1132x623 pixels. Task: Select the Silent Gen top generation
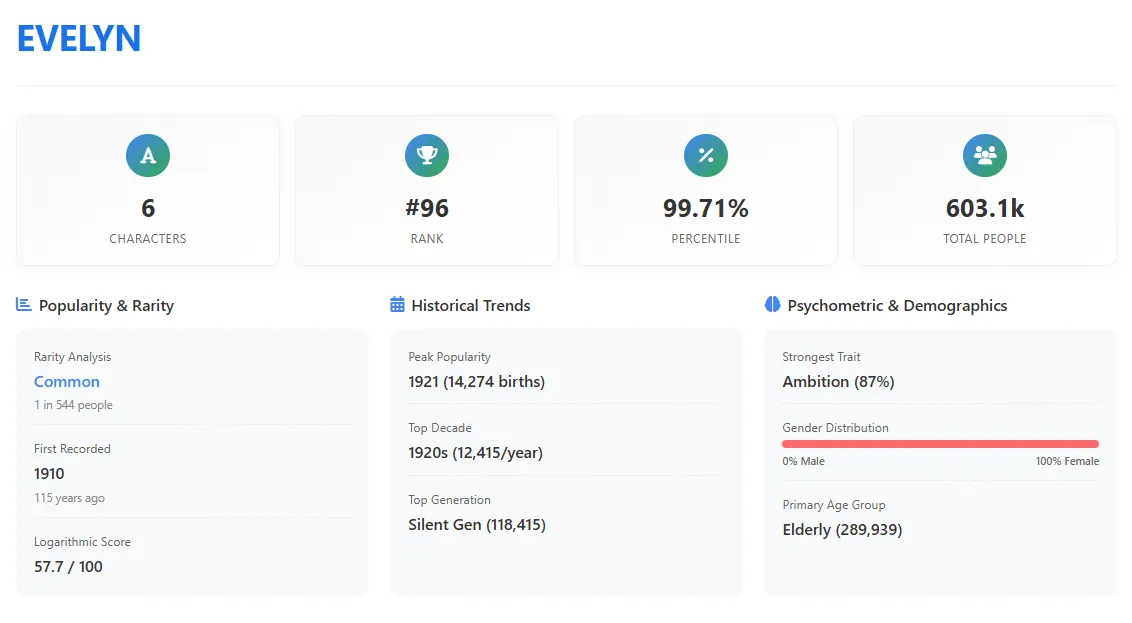[x=476, y=524]
